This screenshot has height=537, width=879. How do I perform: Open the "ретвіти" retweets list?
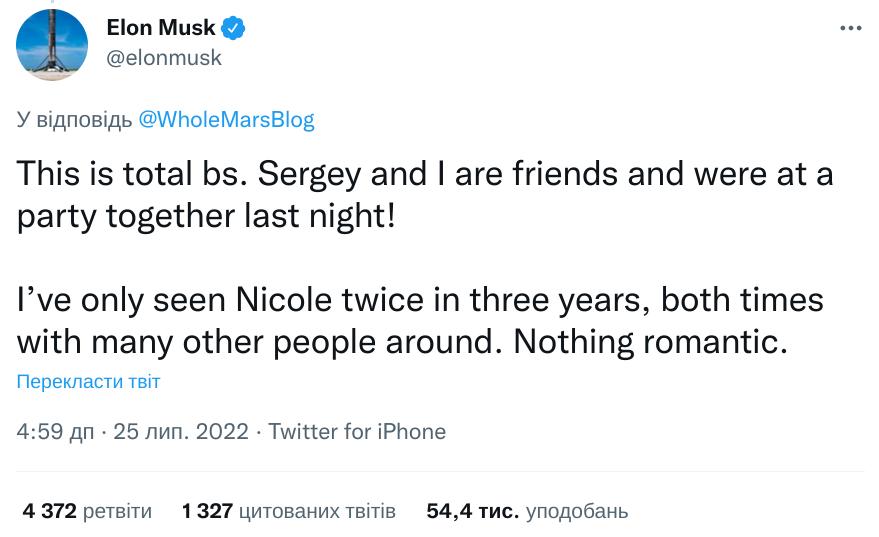(x=117, y=511)
